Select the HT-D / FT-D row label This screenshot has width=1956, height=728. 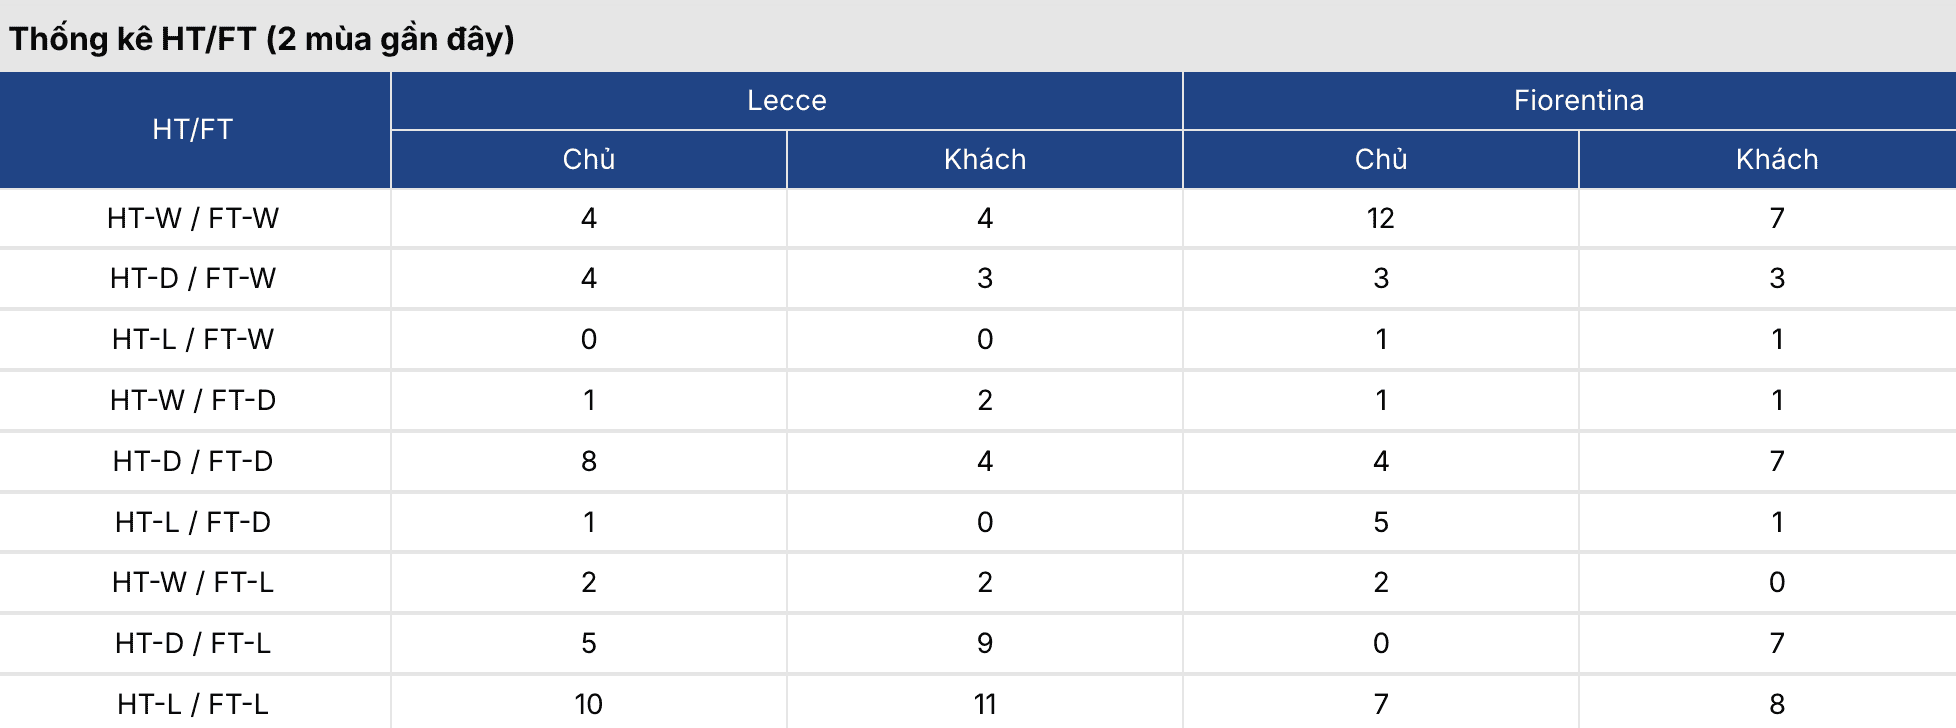[193, 461]
